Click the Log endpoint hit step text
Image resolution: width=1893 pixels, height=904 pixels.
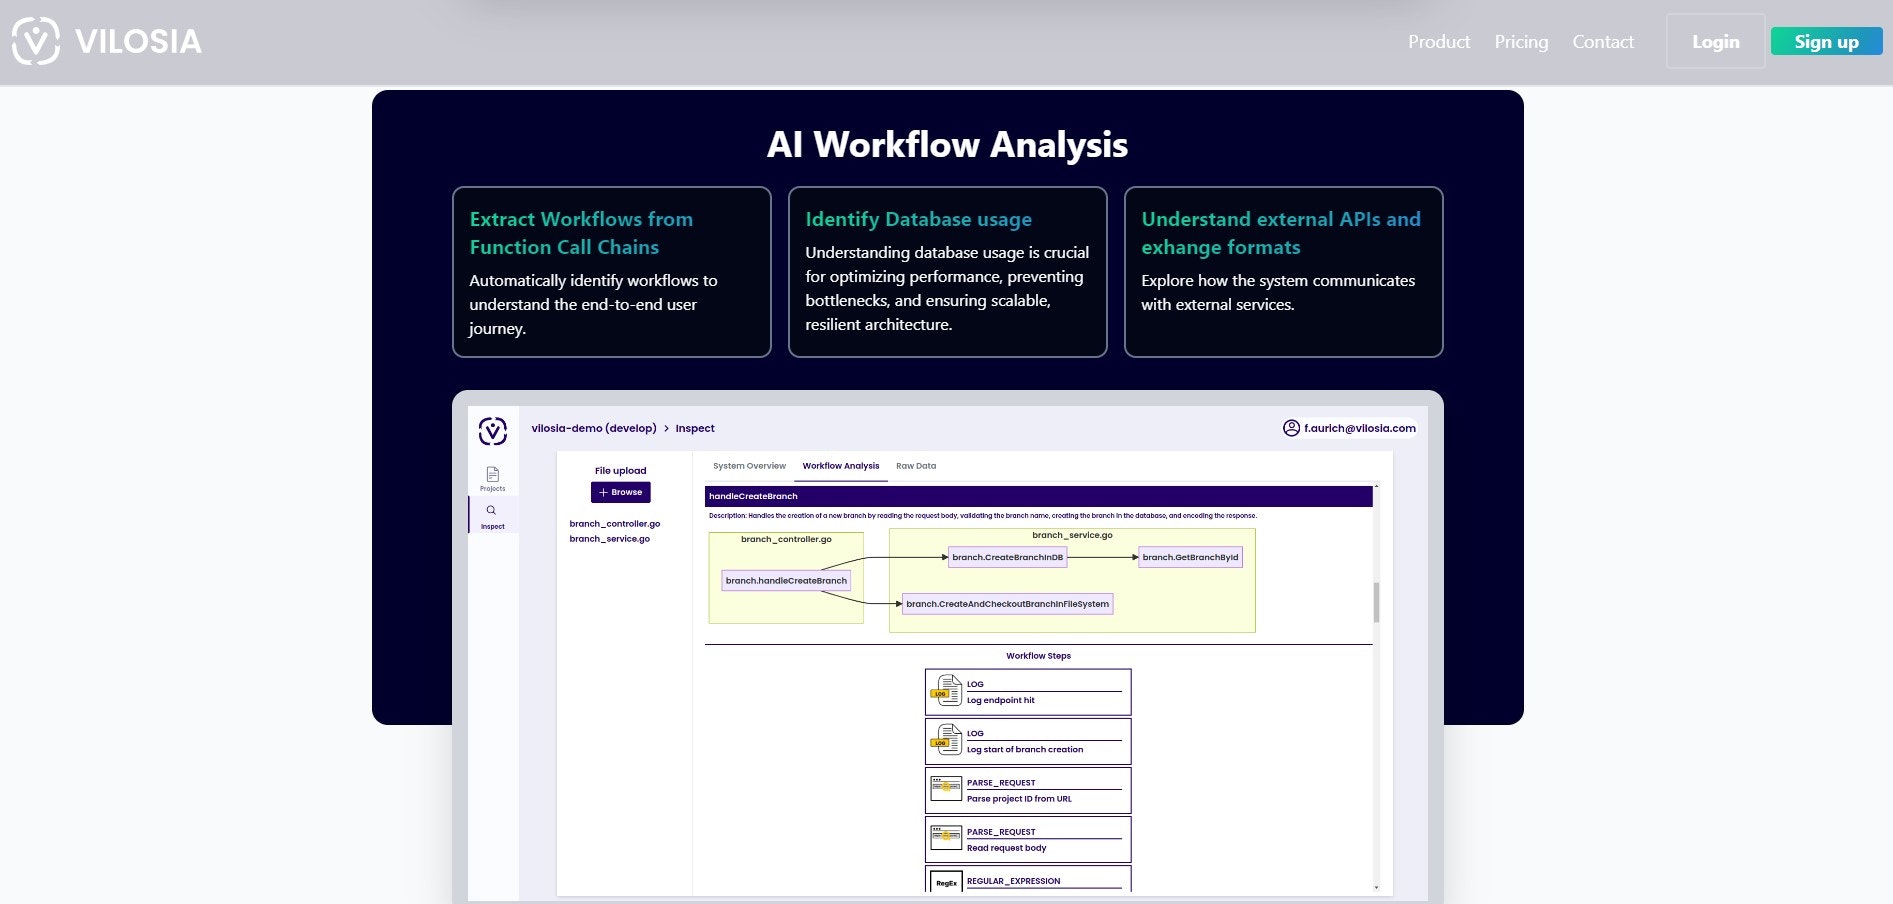1001,700
